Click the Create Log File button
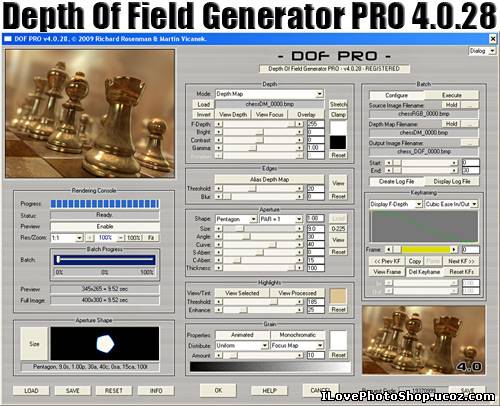This screenshot has height=406, width=500. [396, 182]
